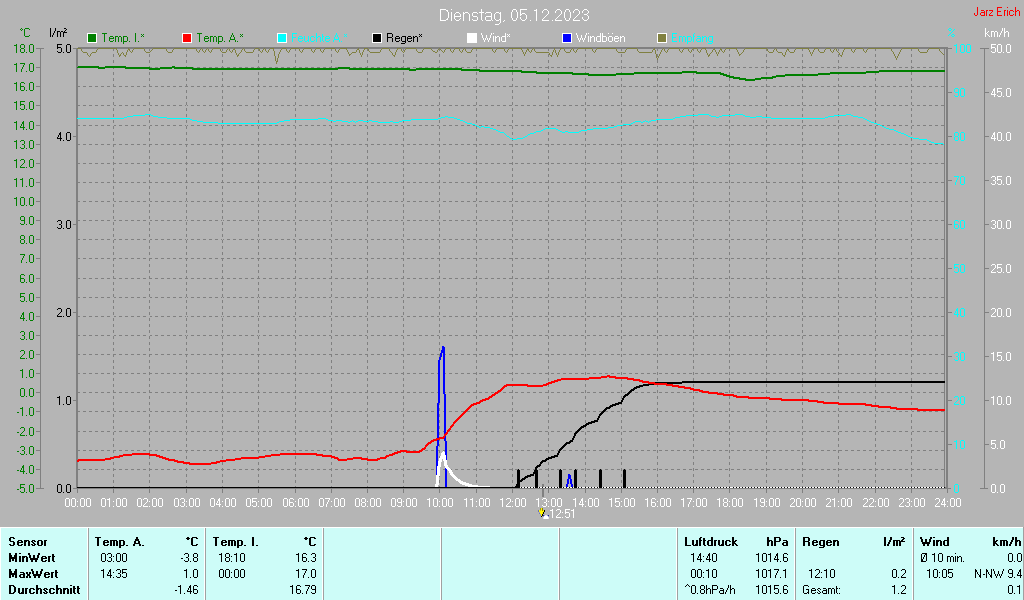Click the indoor minimum value '16.3'
1024x600 pixels.
click(x=306, y=558)
